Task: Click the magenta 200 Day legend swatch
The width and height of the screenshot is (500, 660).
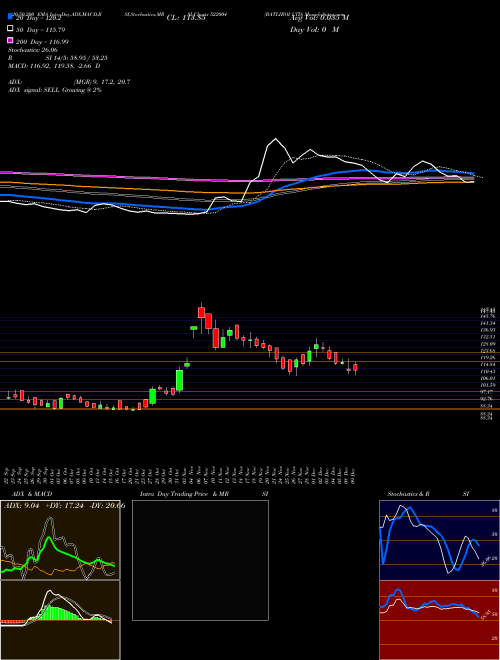Action: click(11, 40)
